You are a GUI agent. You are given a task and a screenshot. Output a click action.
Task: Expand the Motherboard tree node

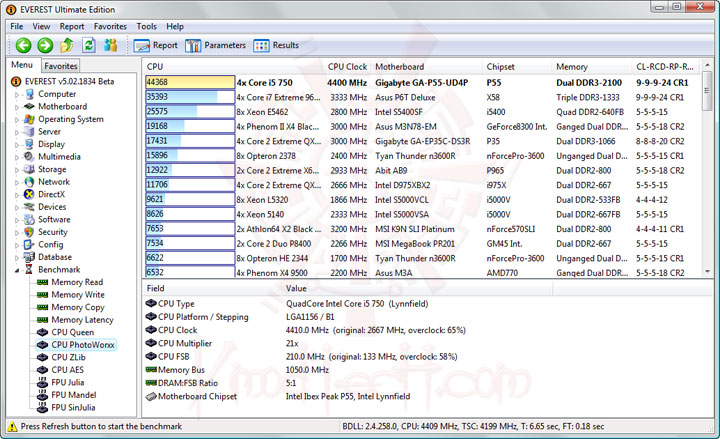(x=17, y=107)
